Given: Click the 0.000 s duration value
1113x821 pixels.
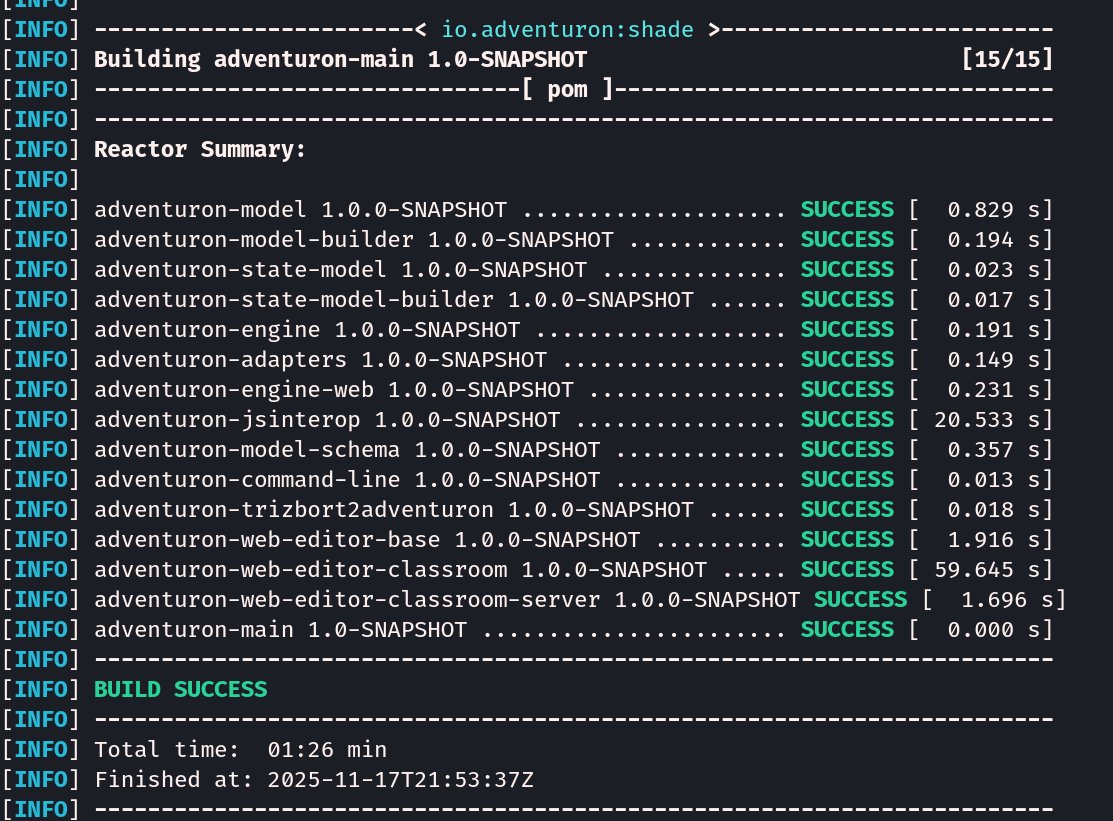Looking at the screenshot, I should pyautogui.click(x=993, y=629).
